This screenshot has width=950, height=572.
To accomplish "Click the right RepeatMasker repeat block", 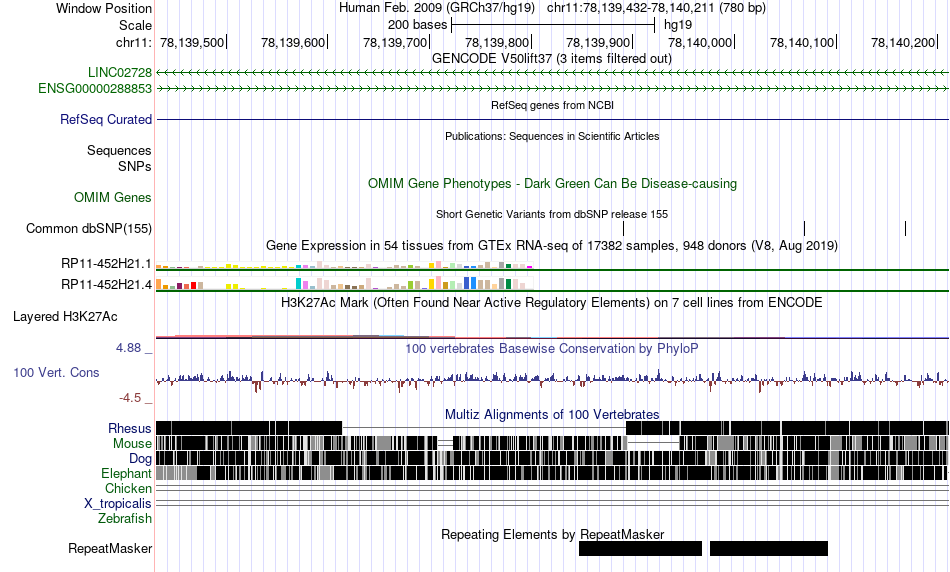I will click(769, 548).
